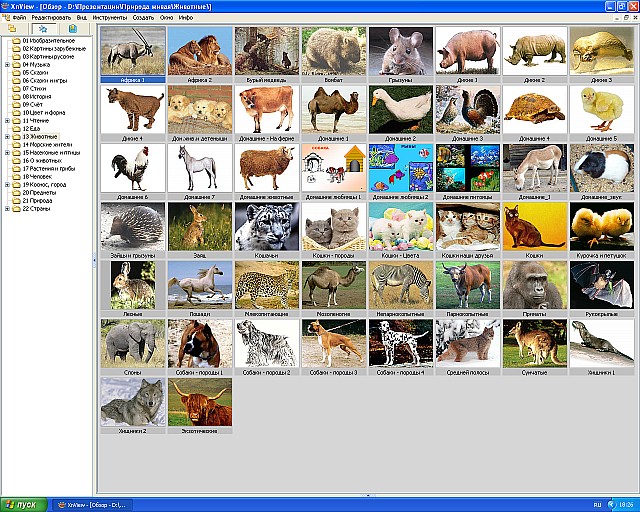Select the Рукокрылые bat thumbnail

(x=602, y=285)
